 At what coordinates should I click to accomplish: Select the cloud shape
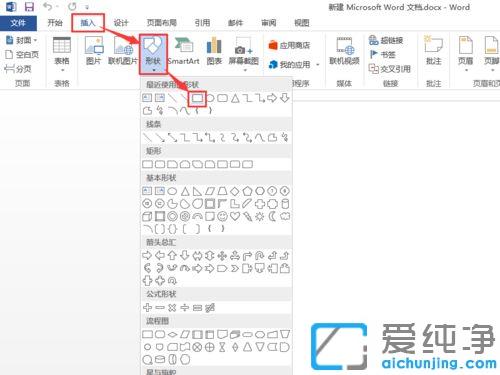click(x=285, y=216)
